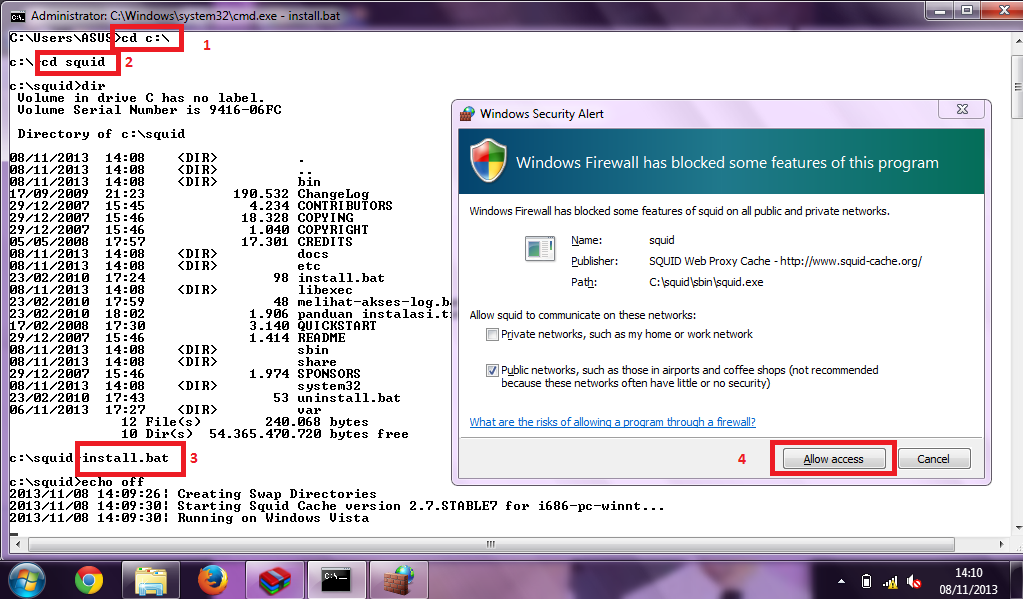Image resolution: width=1023 pixels, height=599 pixels.
Task: Click ChangeLog file entry
Action: pyautogui.click(x=333, y=194)
